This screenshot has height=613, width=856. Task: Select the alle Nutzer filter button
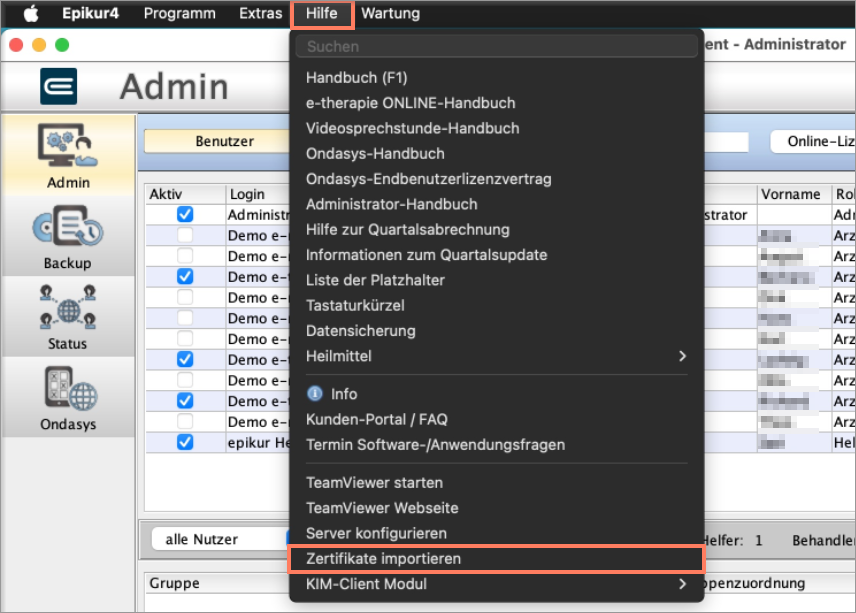(220, 539)
